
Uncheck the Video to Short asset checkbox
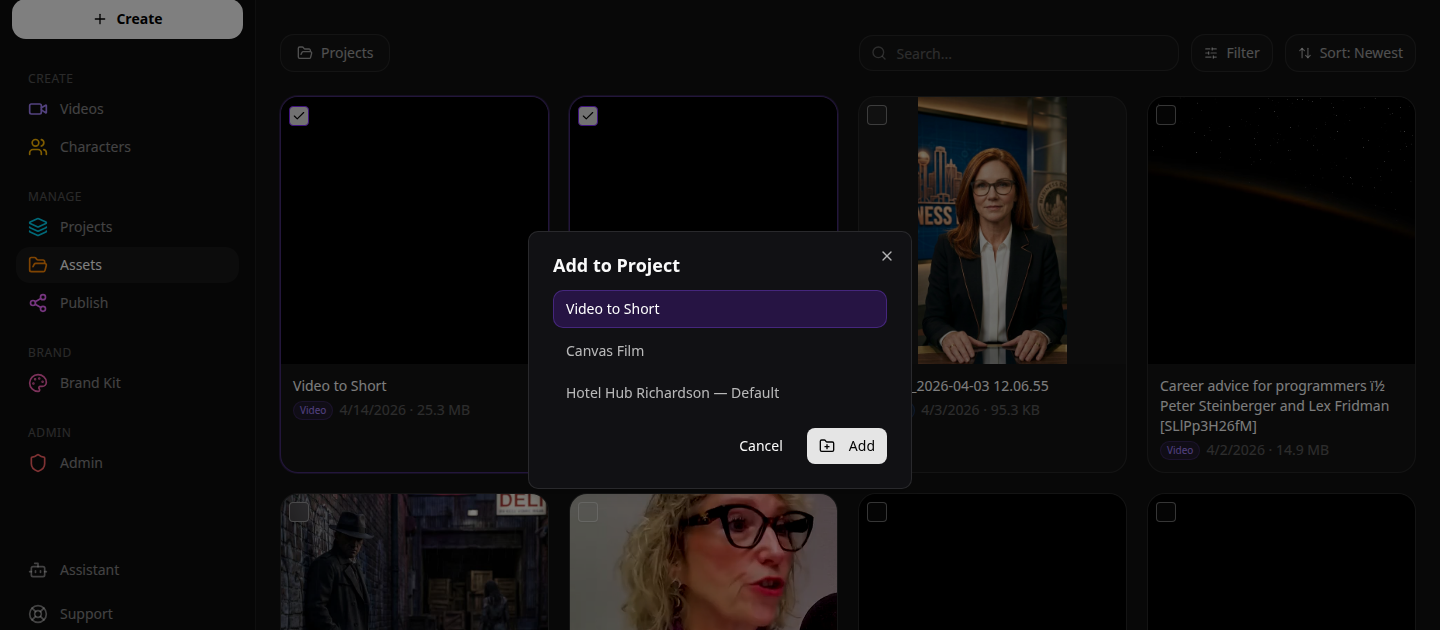pos(299,116)
